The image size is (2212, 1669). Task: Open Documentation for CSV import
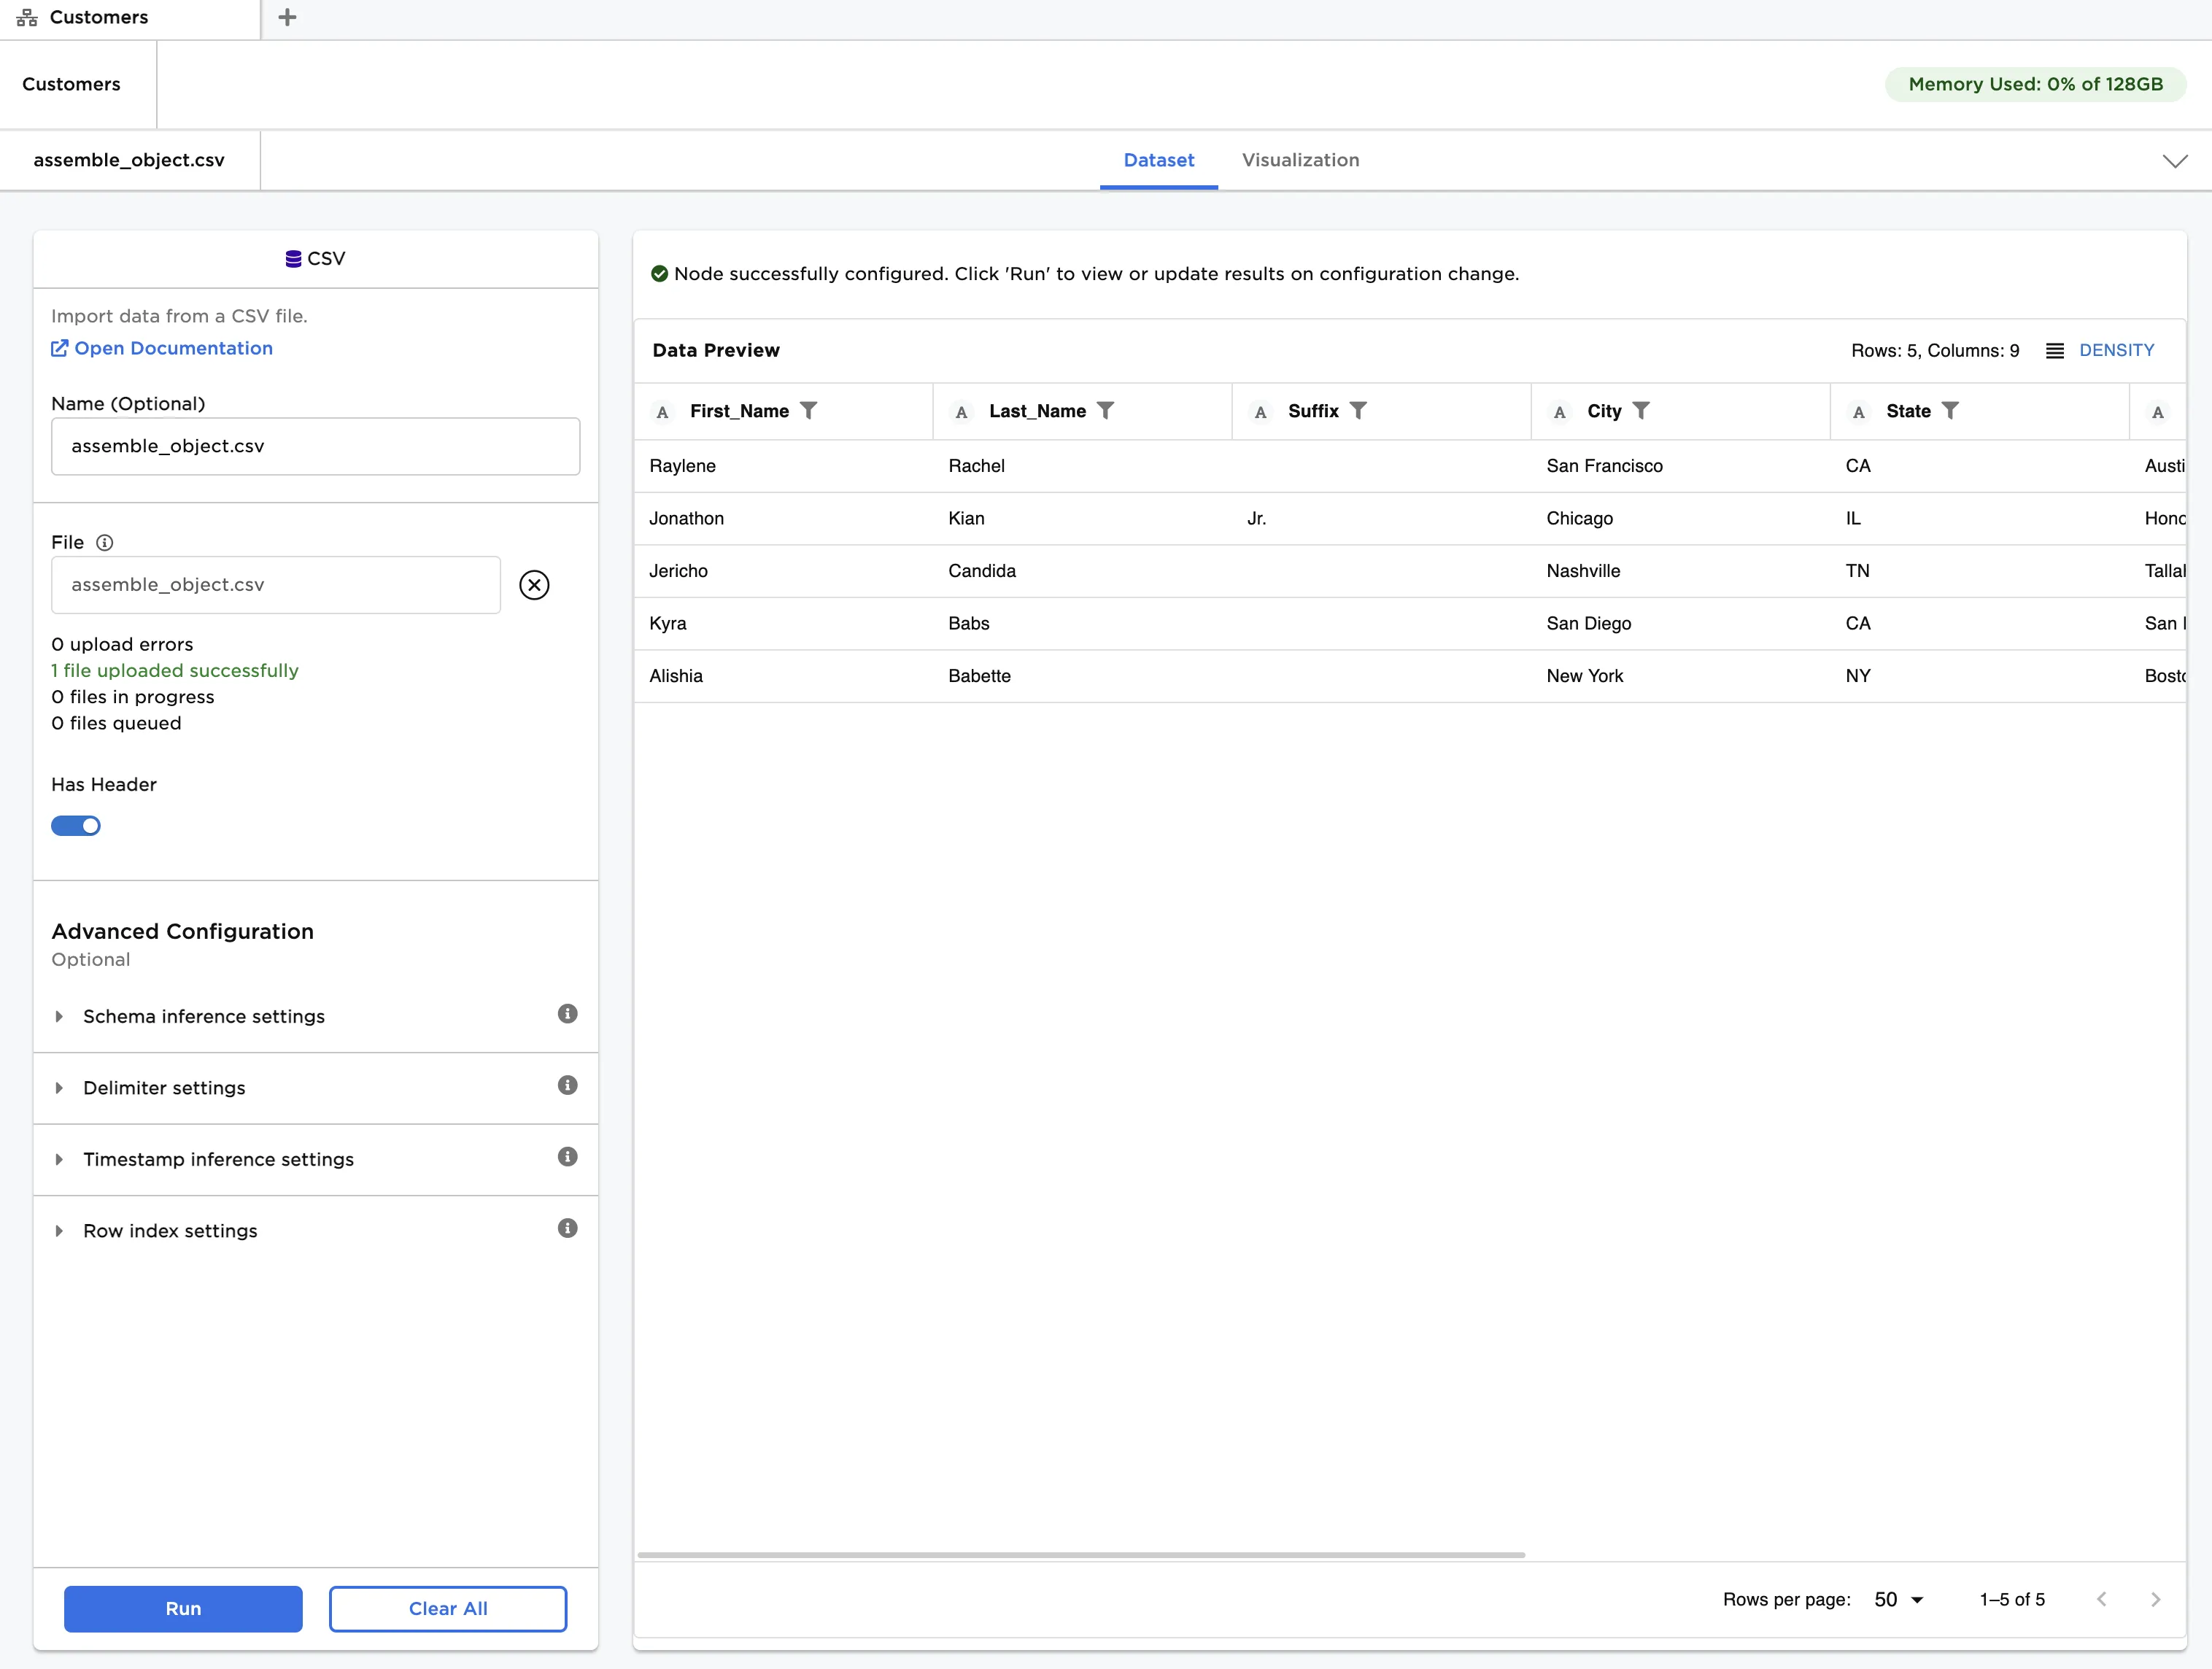click(x=162, y=348)
